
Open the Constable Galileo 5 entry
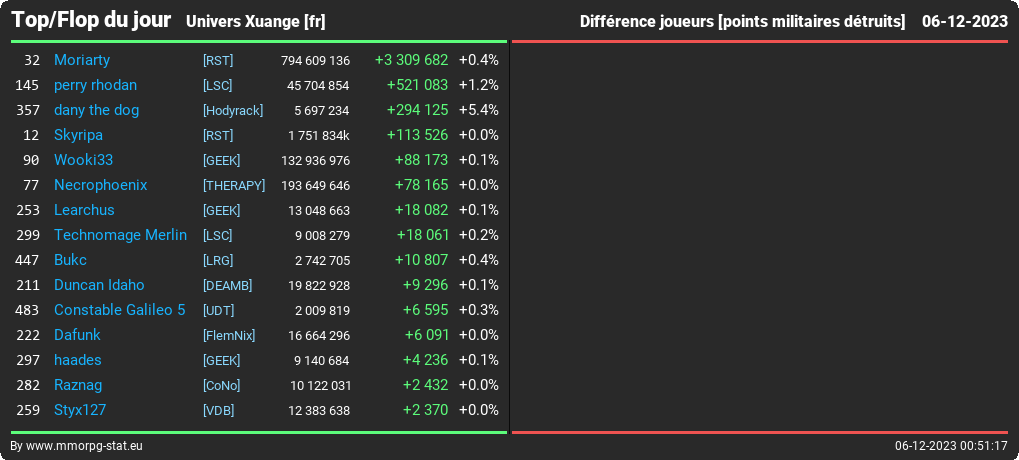point(120,310)
